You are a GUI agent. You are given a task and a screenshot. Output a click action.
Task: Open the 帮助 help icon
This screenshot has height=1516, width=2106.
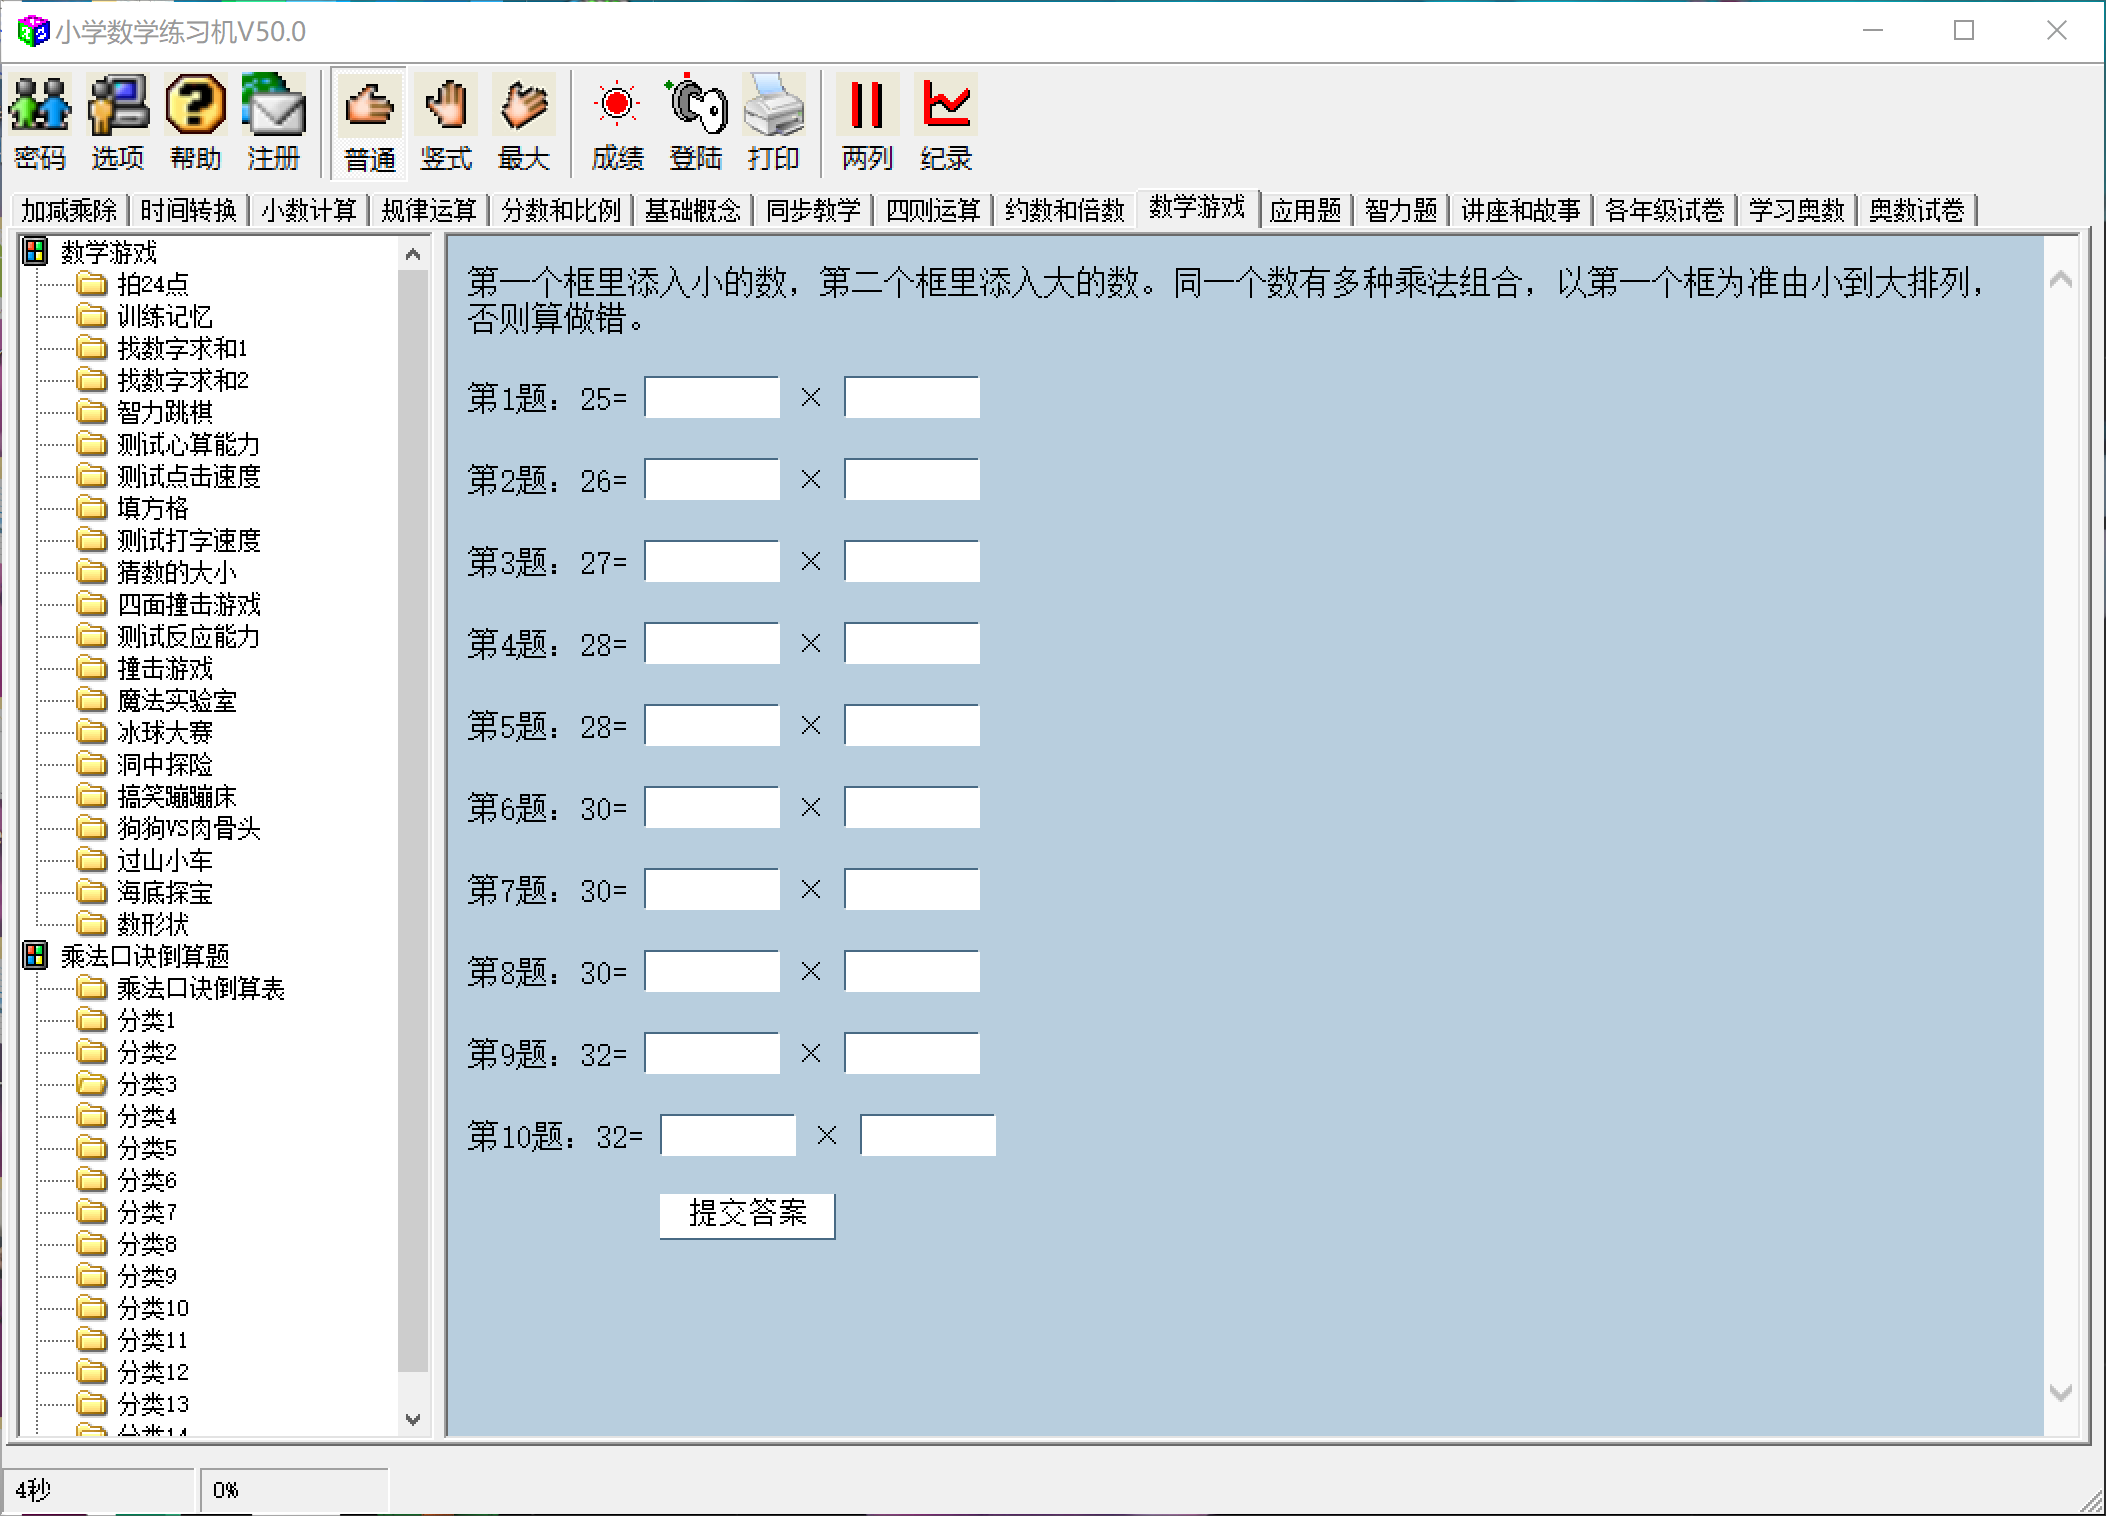pyautogui.click(x=196, y=122)
